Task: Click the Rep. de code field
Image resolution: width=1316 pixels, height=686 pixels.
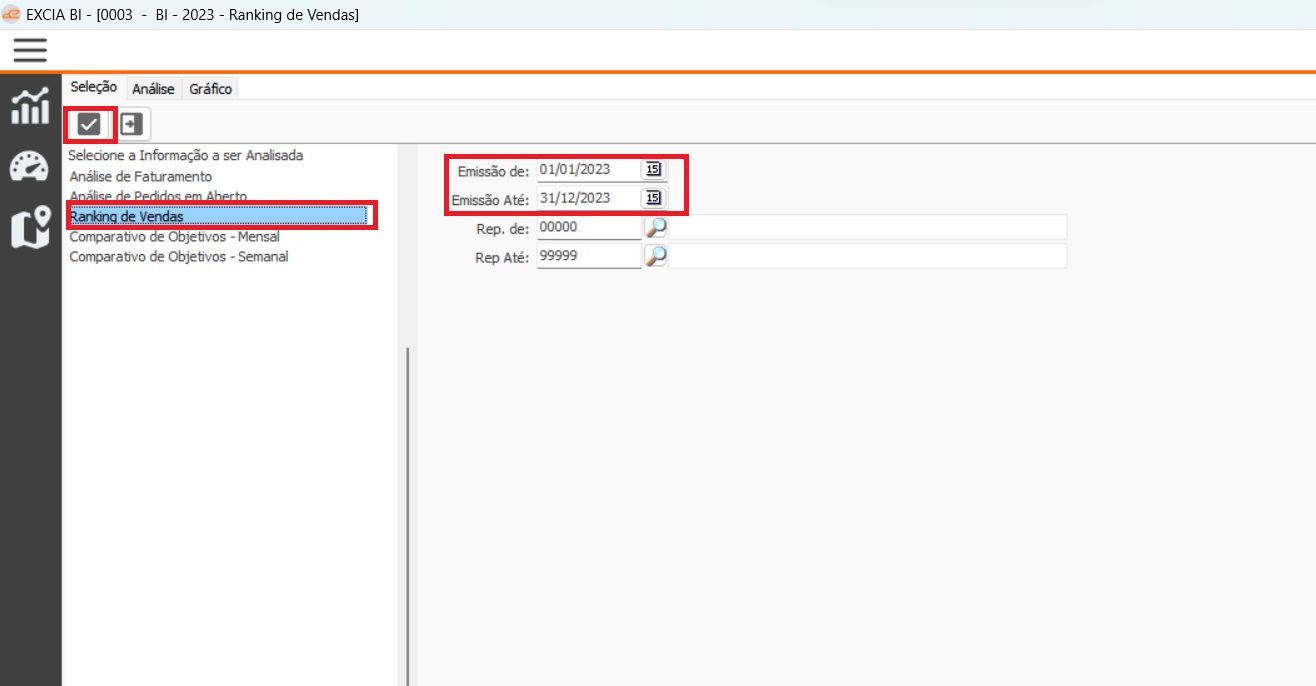Action: click(587, 228)
